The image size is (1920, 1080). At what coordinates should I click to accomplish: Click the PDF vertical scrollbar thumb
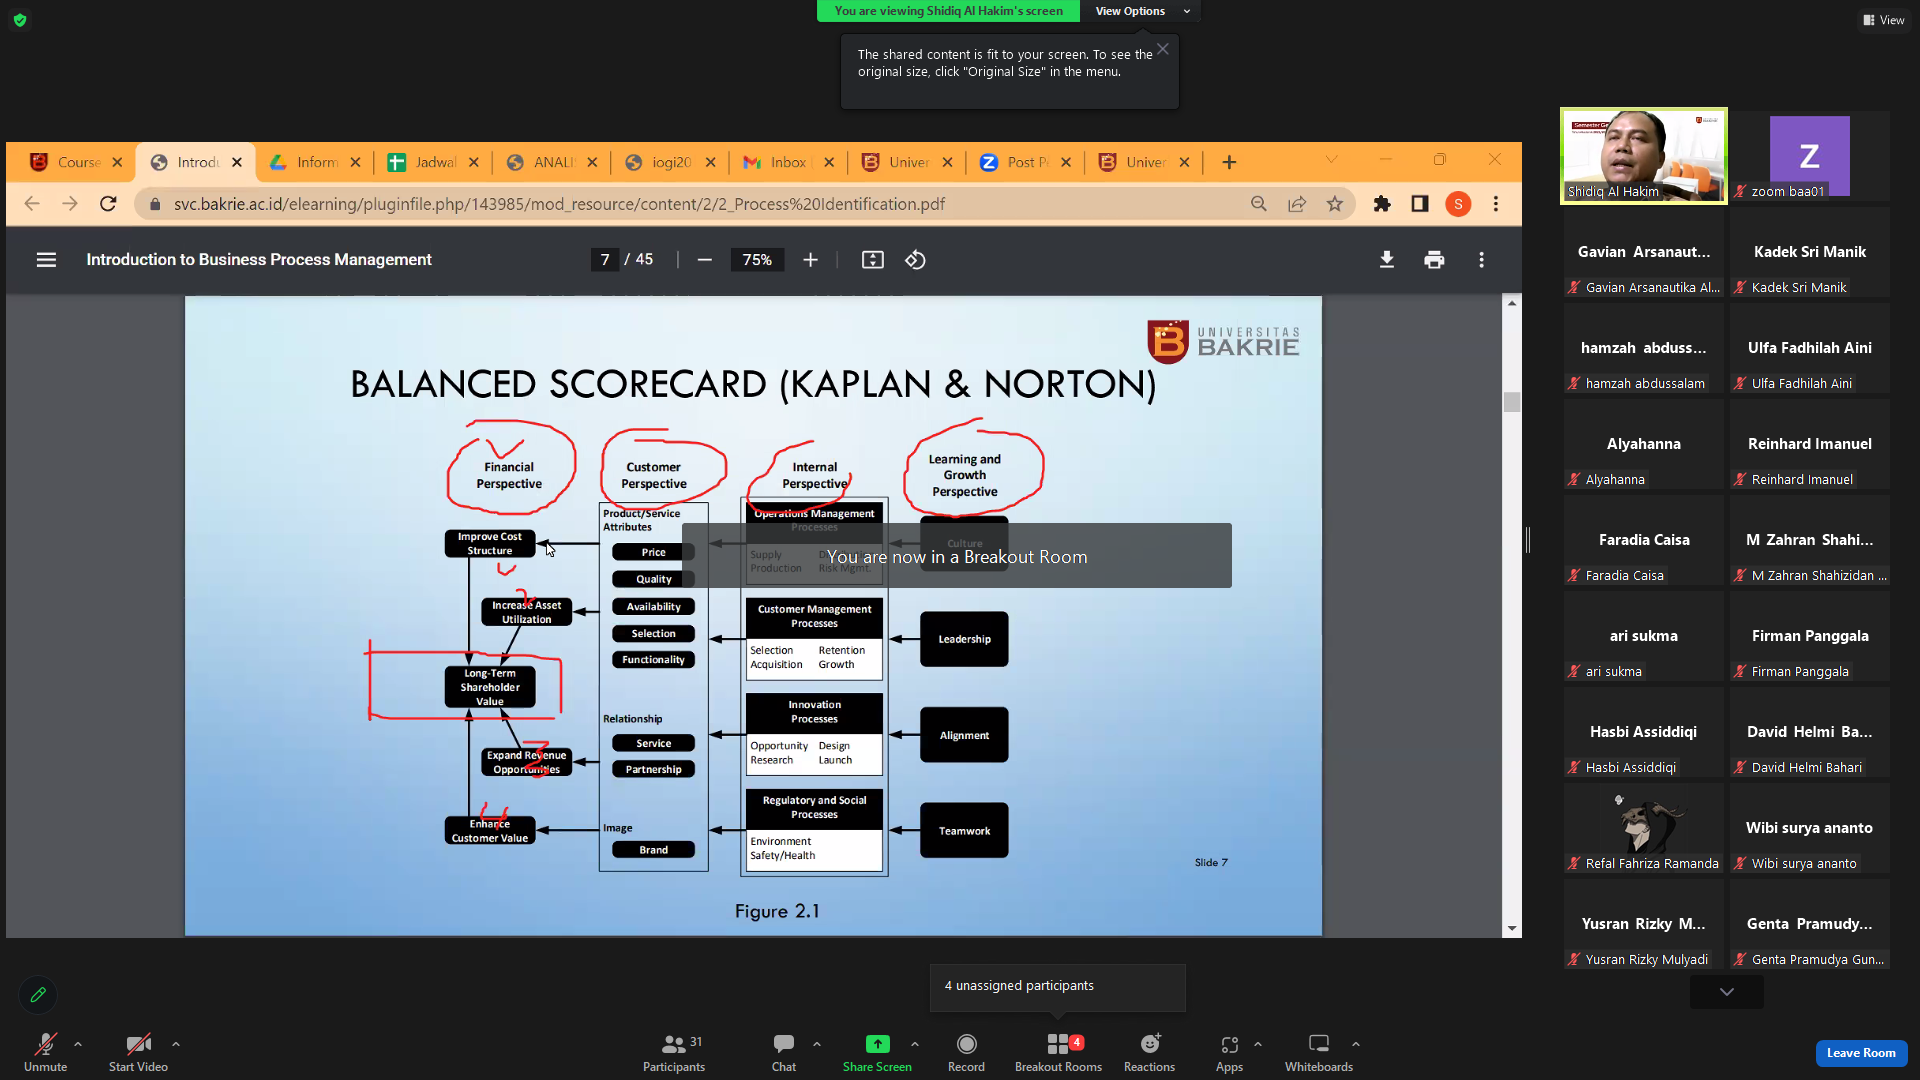tap(1512, 401)
